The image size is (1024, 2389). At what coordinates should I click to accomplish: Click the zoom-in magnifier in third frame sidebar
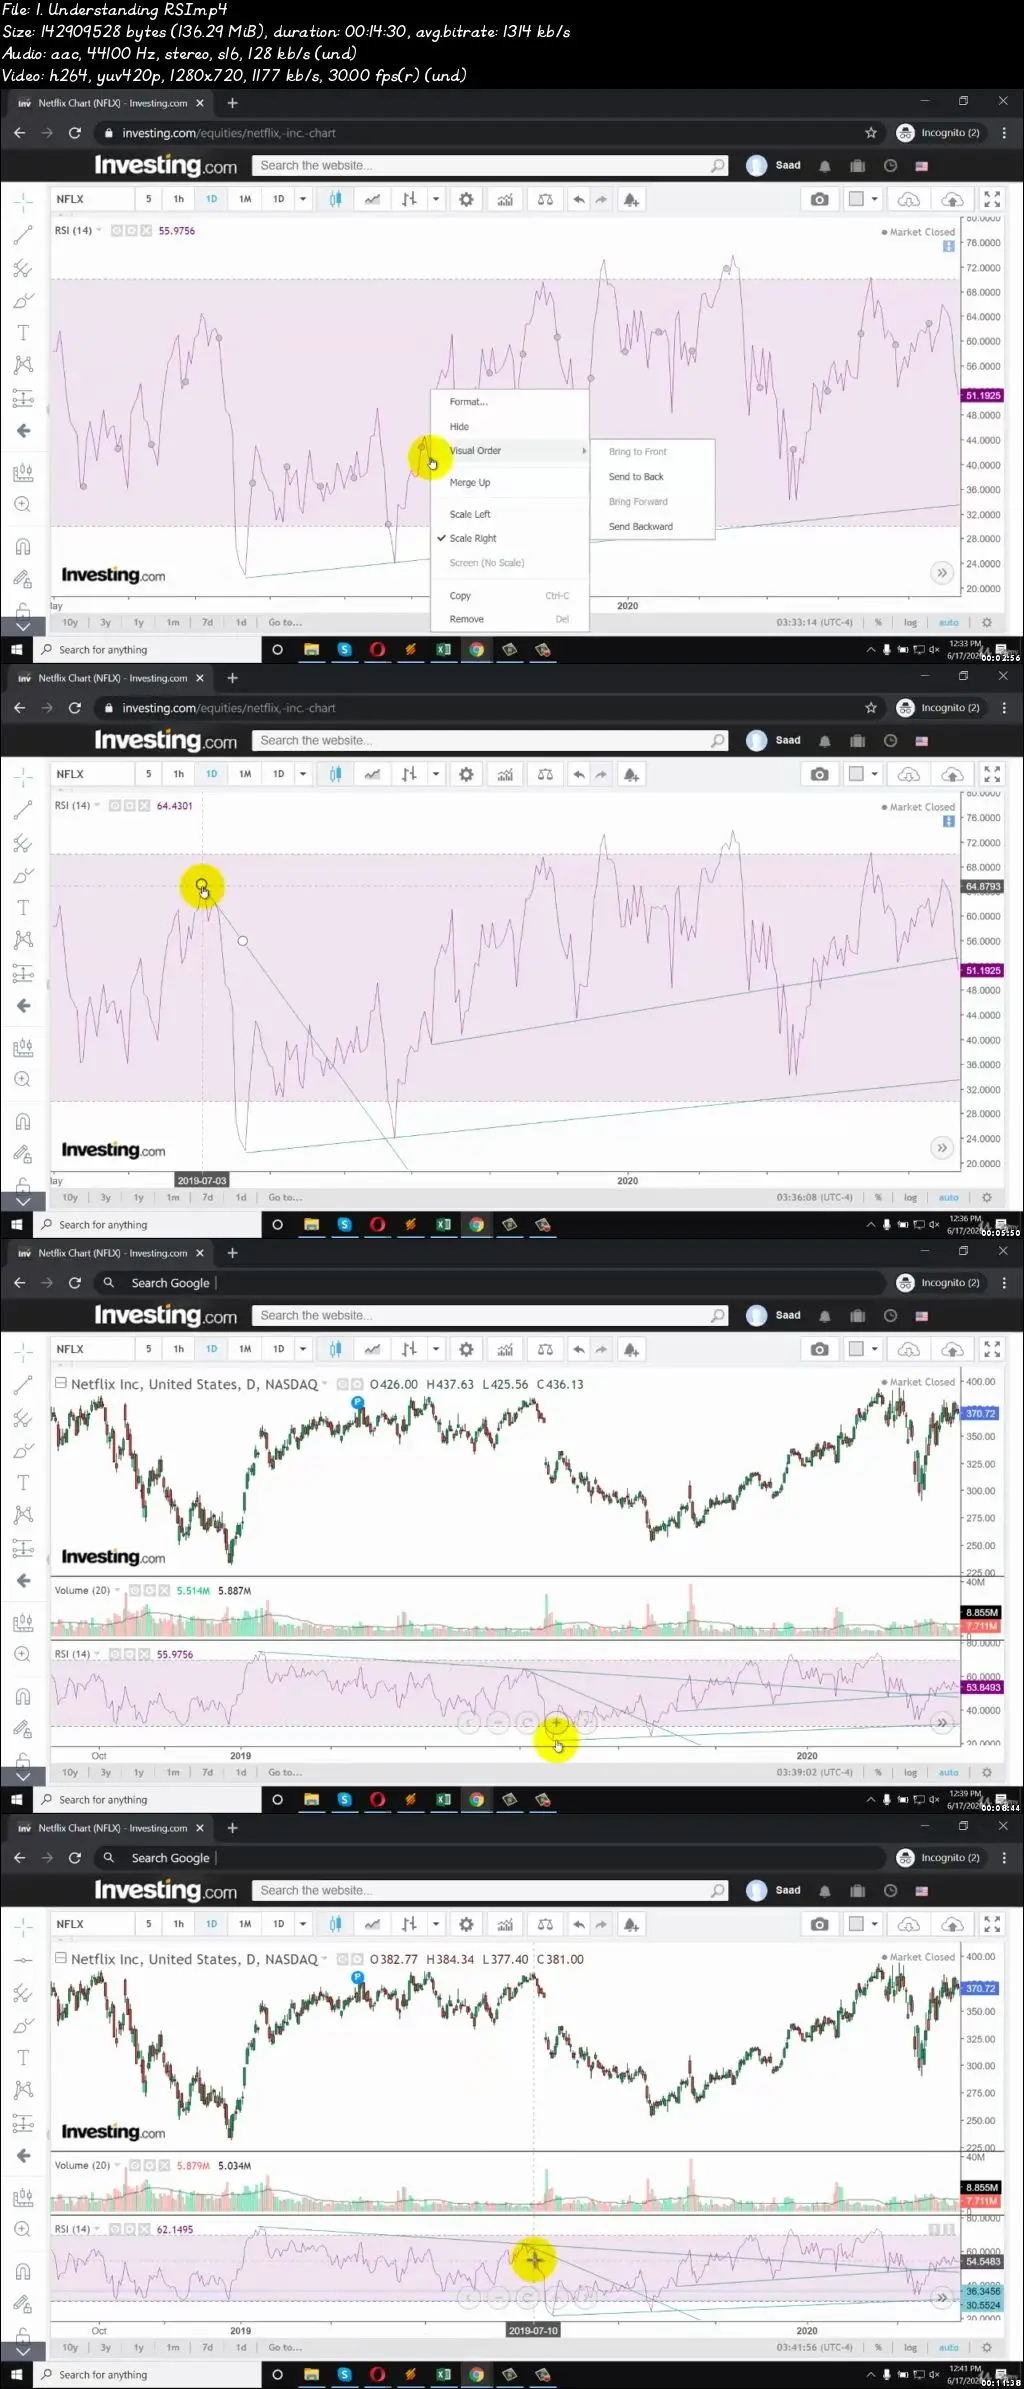[23, 1655]
